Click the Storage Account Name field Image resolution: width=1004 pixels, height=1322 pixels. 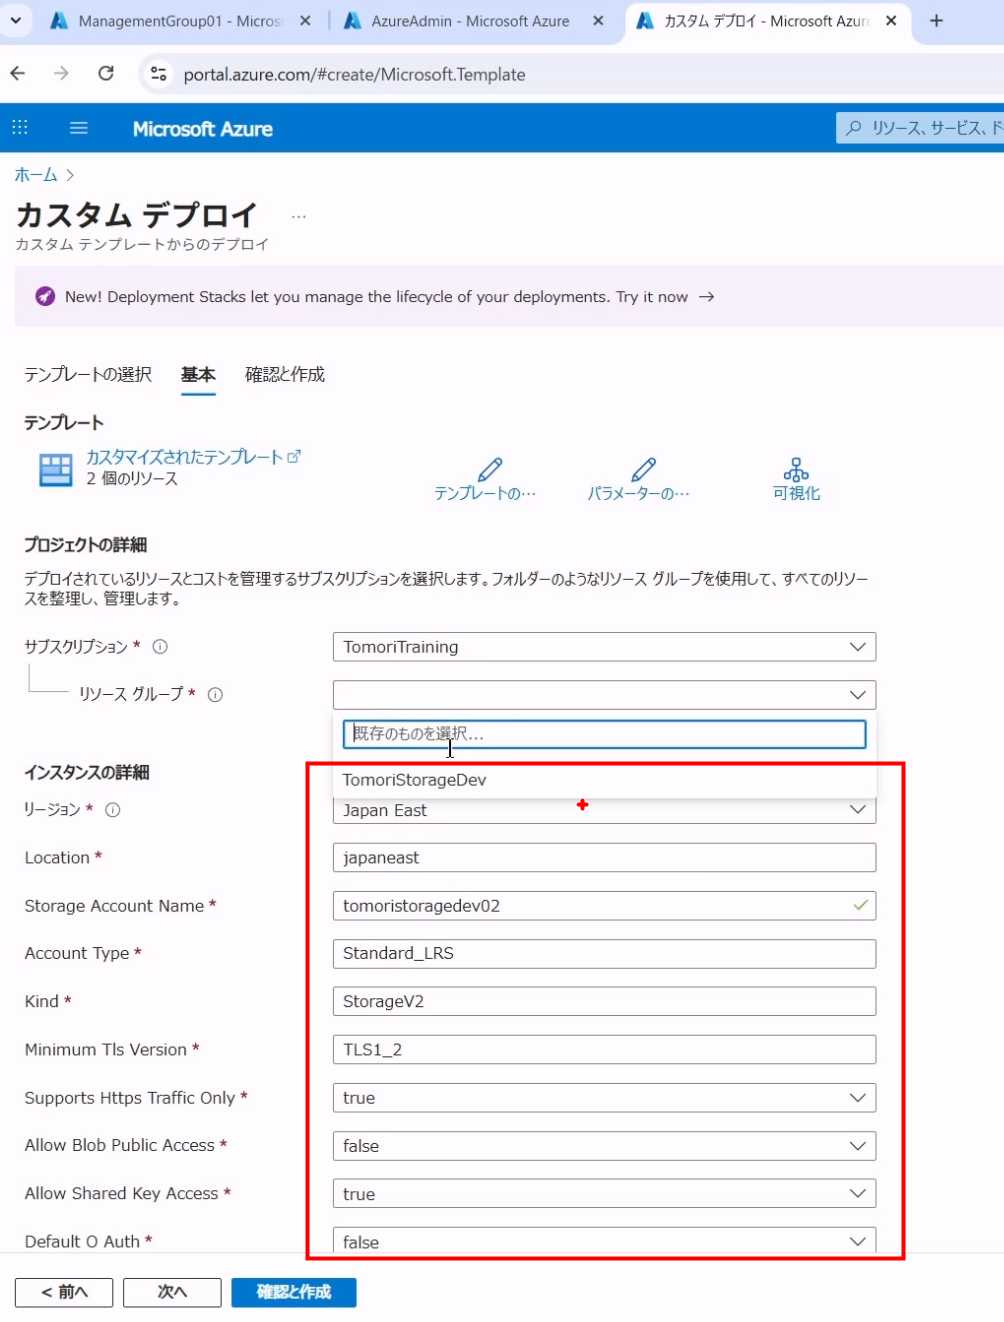[x=590, y=906]
